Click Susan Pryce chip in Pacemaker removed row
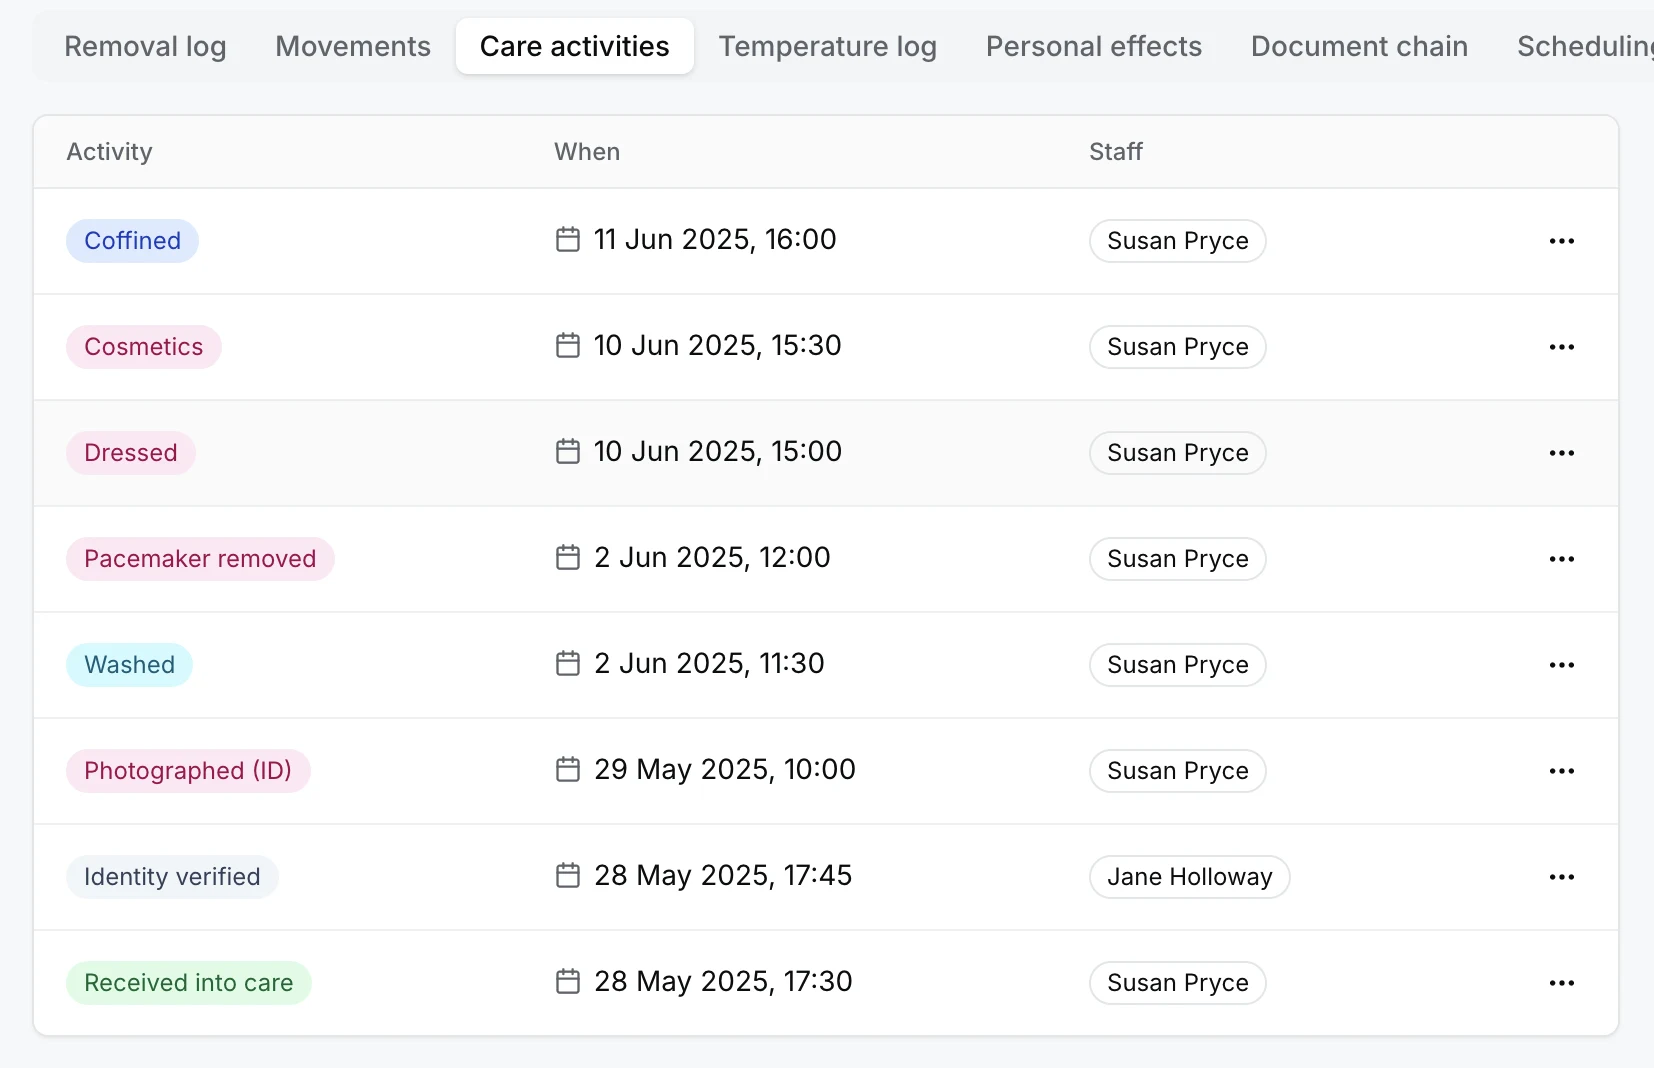This screenshot has width=1654, height=1068. [x=1178, y=559]
